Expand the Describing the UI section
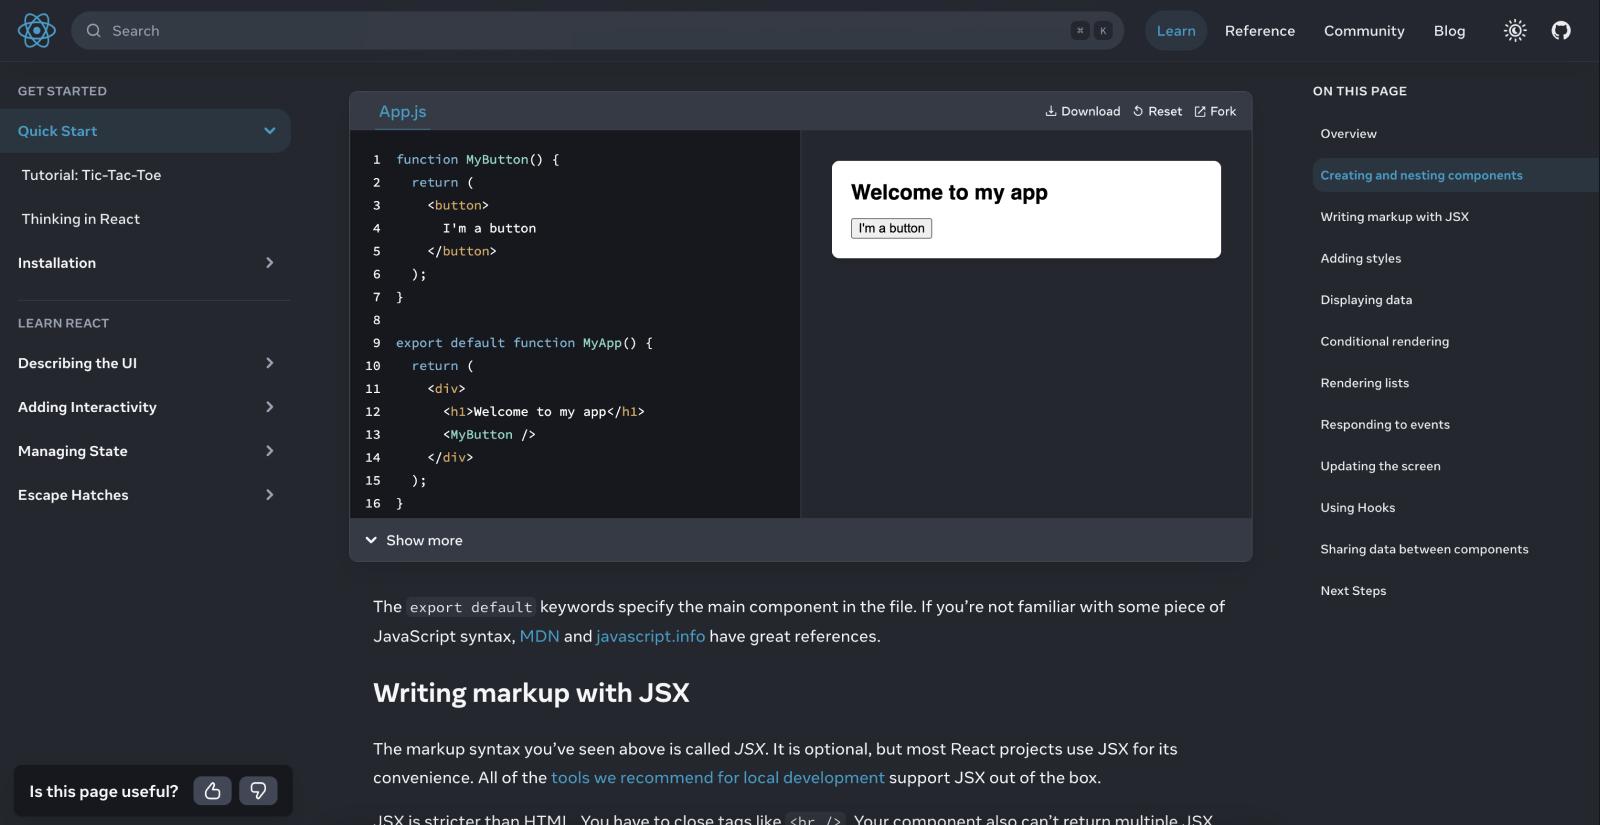 pyautogui.click(x=269, y=363)
